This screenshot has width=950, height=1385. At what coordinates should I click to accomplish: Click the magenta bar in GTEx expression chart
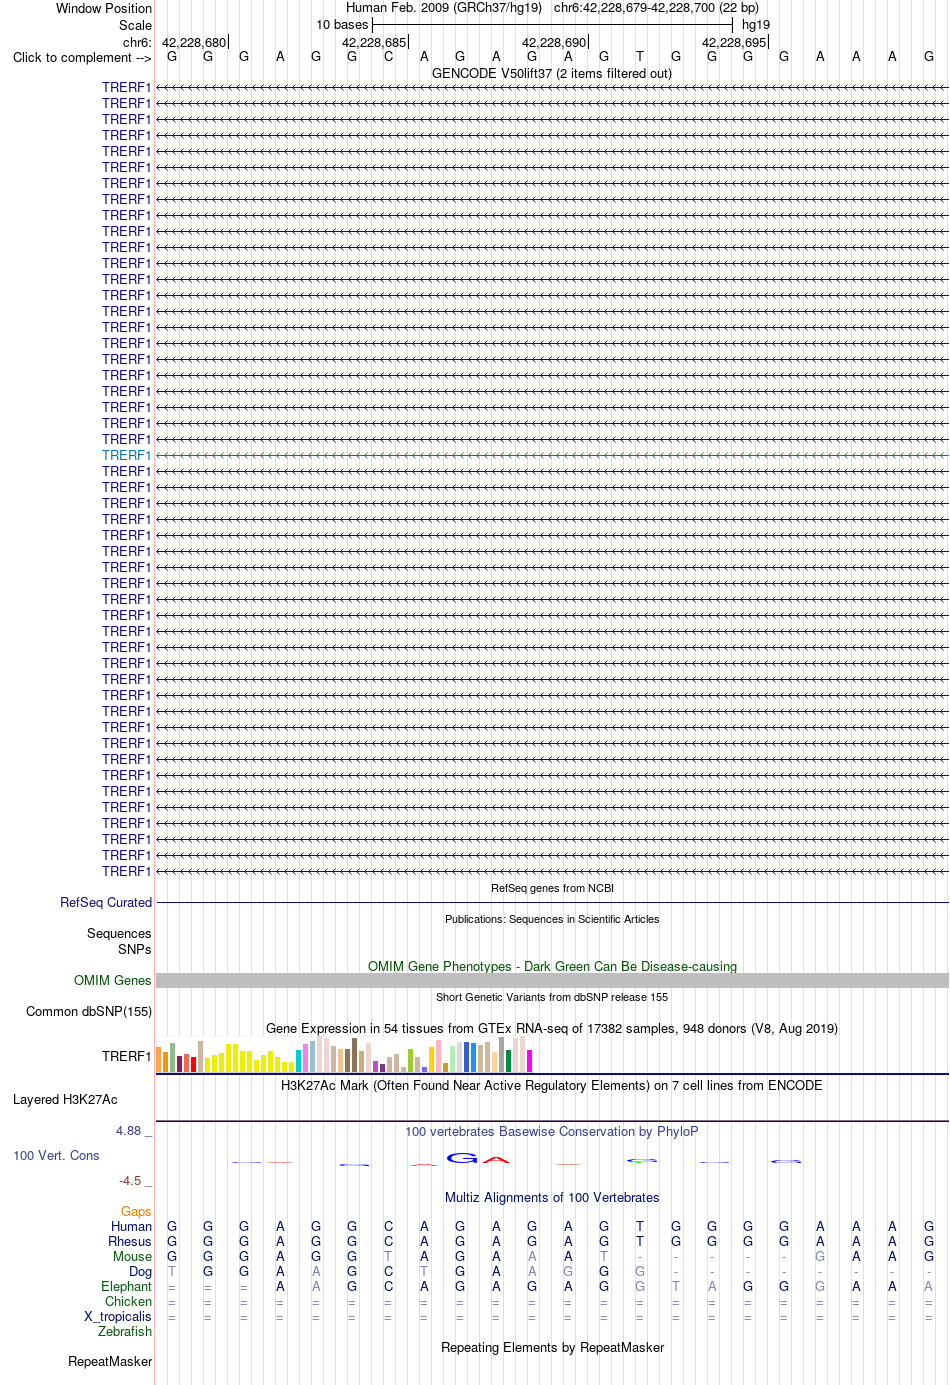click(x=530, y=1061)
